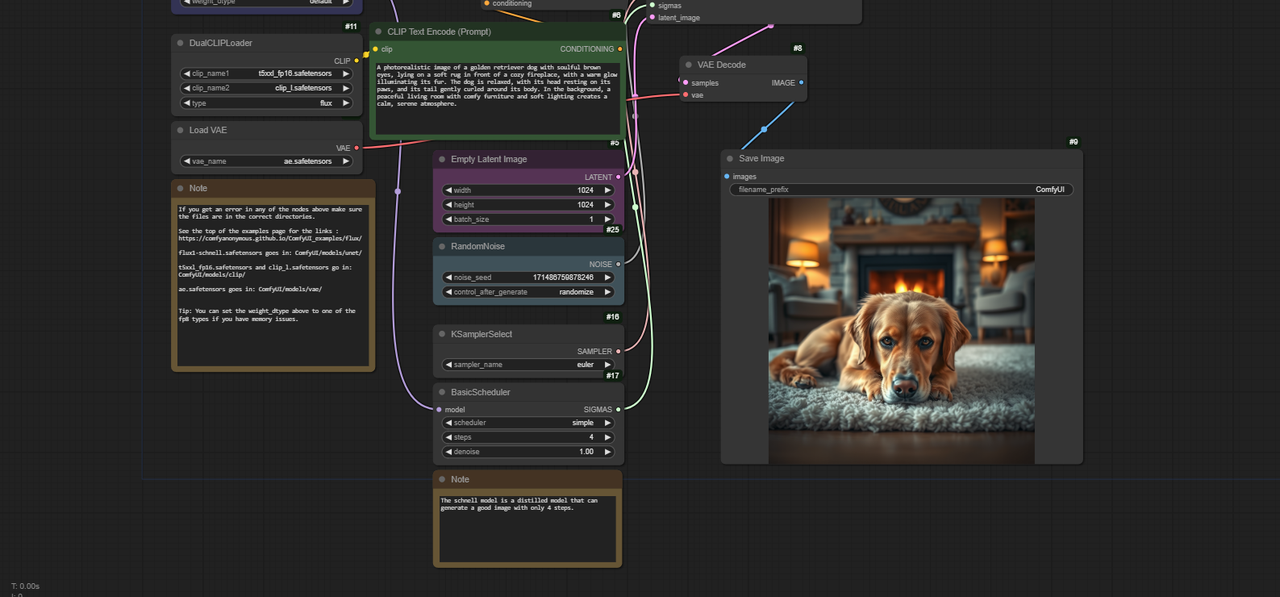Decrease height with its left arrow

coord(449,205)
